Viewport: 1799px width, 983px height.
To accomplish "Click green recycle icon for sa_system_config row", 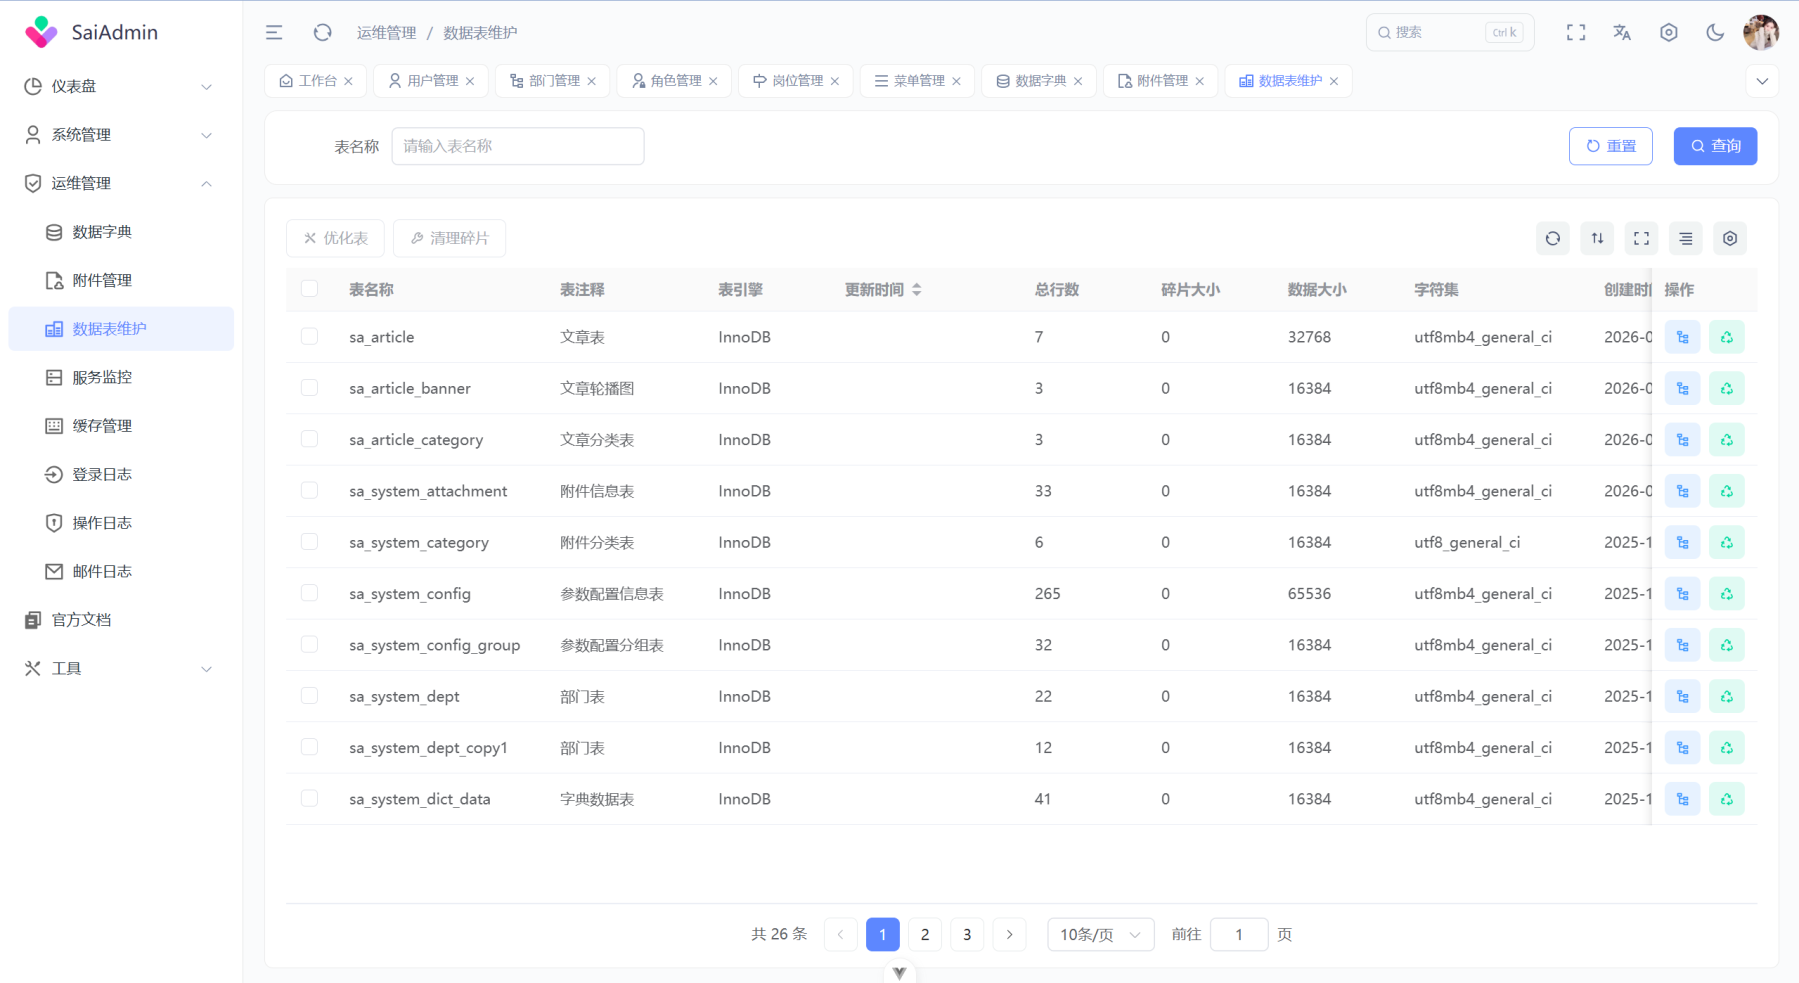I will pyautogui.click(x=1726, y=594).
